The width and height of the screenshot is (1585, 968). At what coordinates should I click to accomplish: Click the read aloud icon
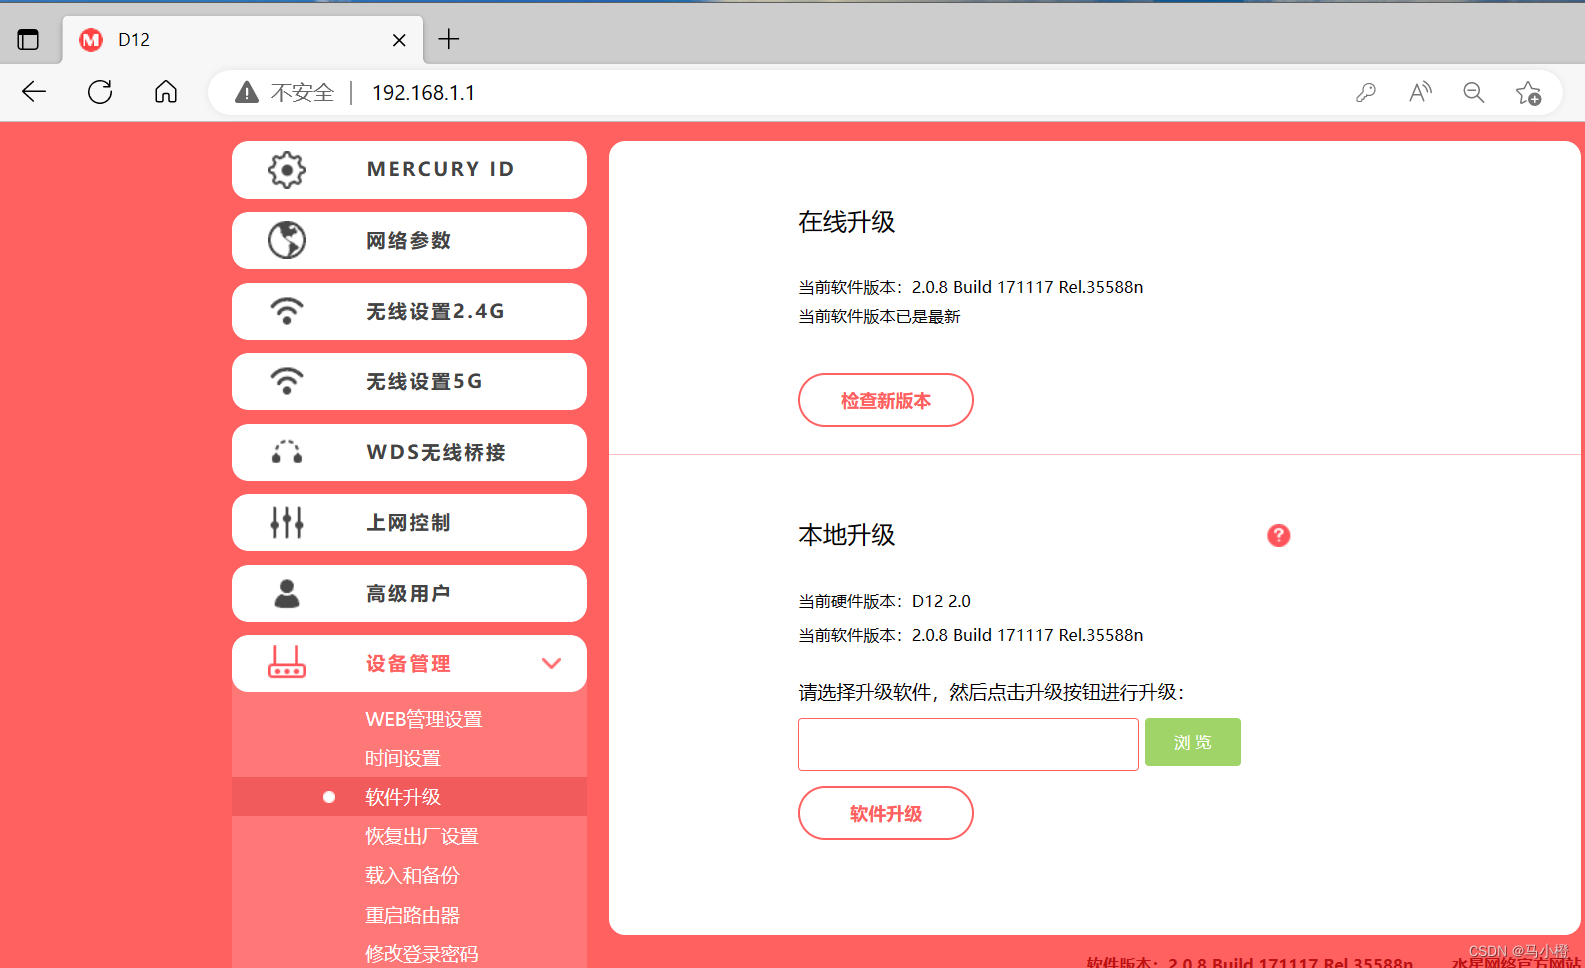1420,93
